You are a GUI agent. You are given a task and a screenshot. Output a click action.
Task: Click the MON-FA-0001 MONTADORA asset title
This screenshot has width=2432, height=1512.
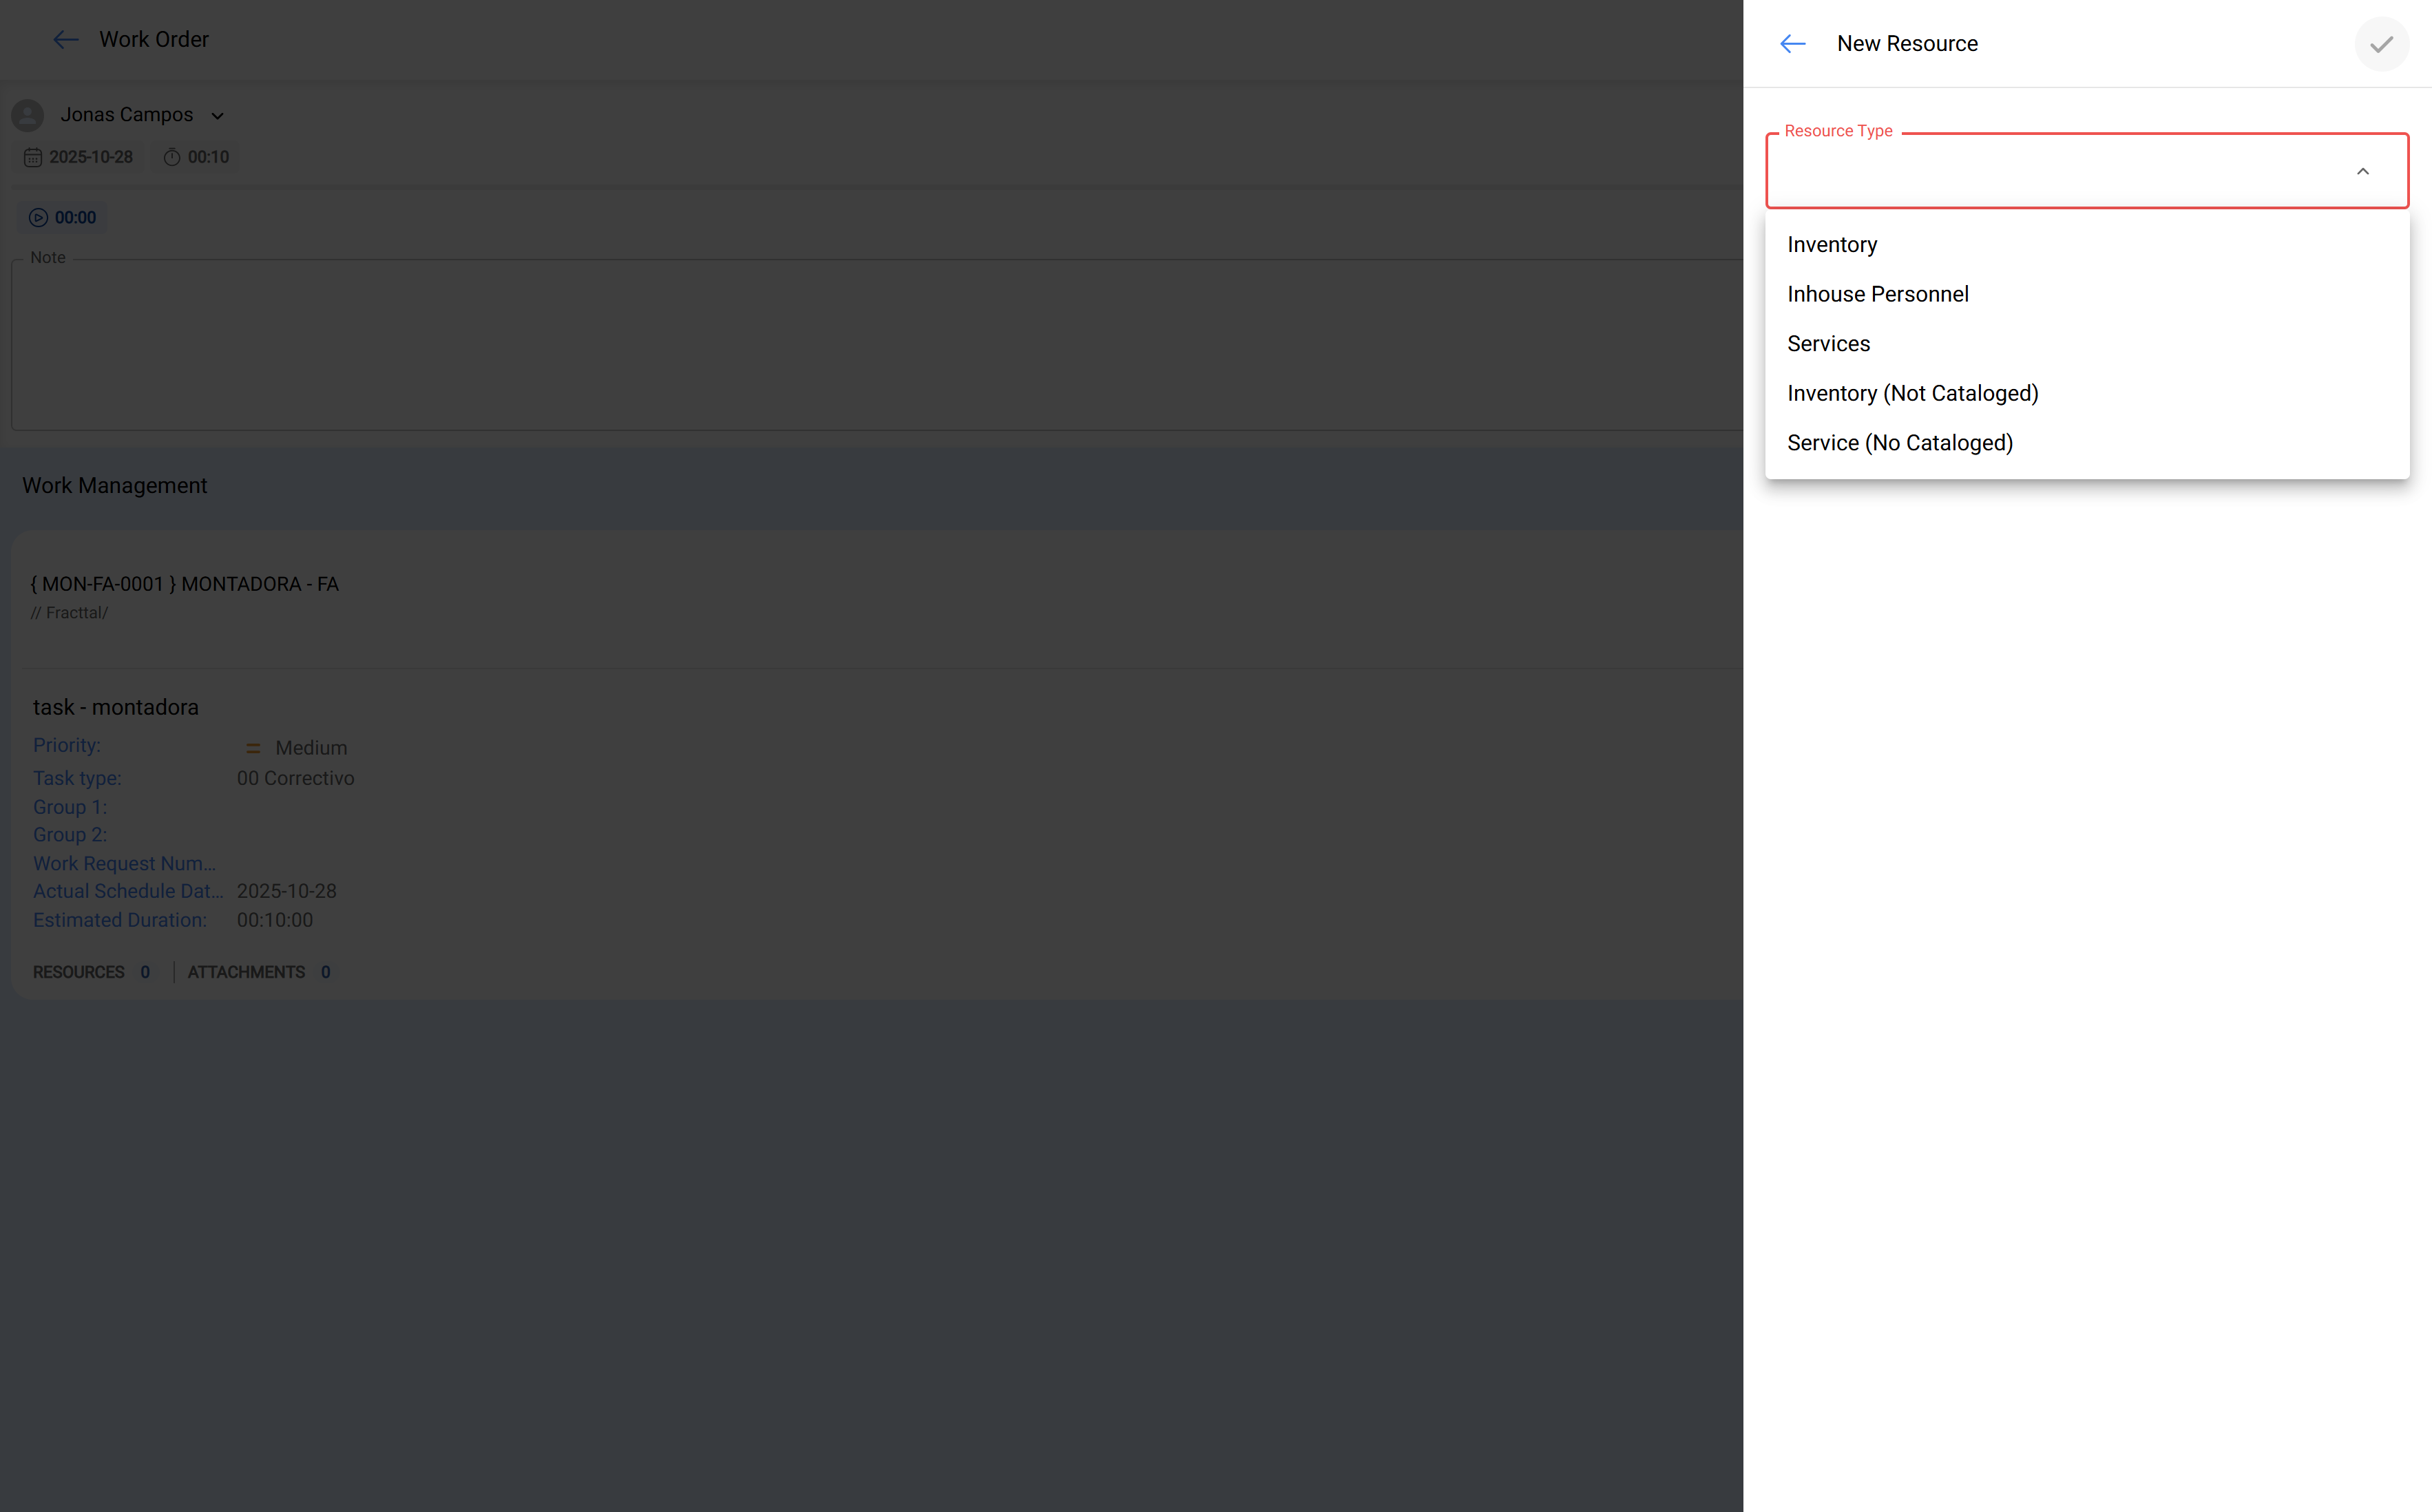click(x=185, y=584)
